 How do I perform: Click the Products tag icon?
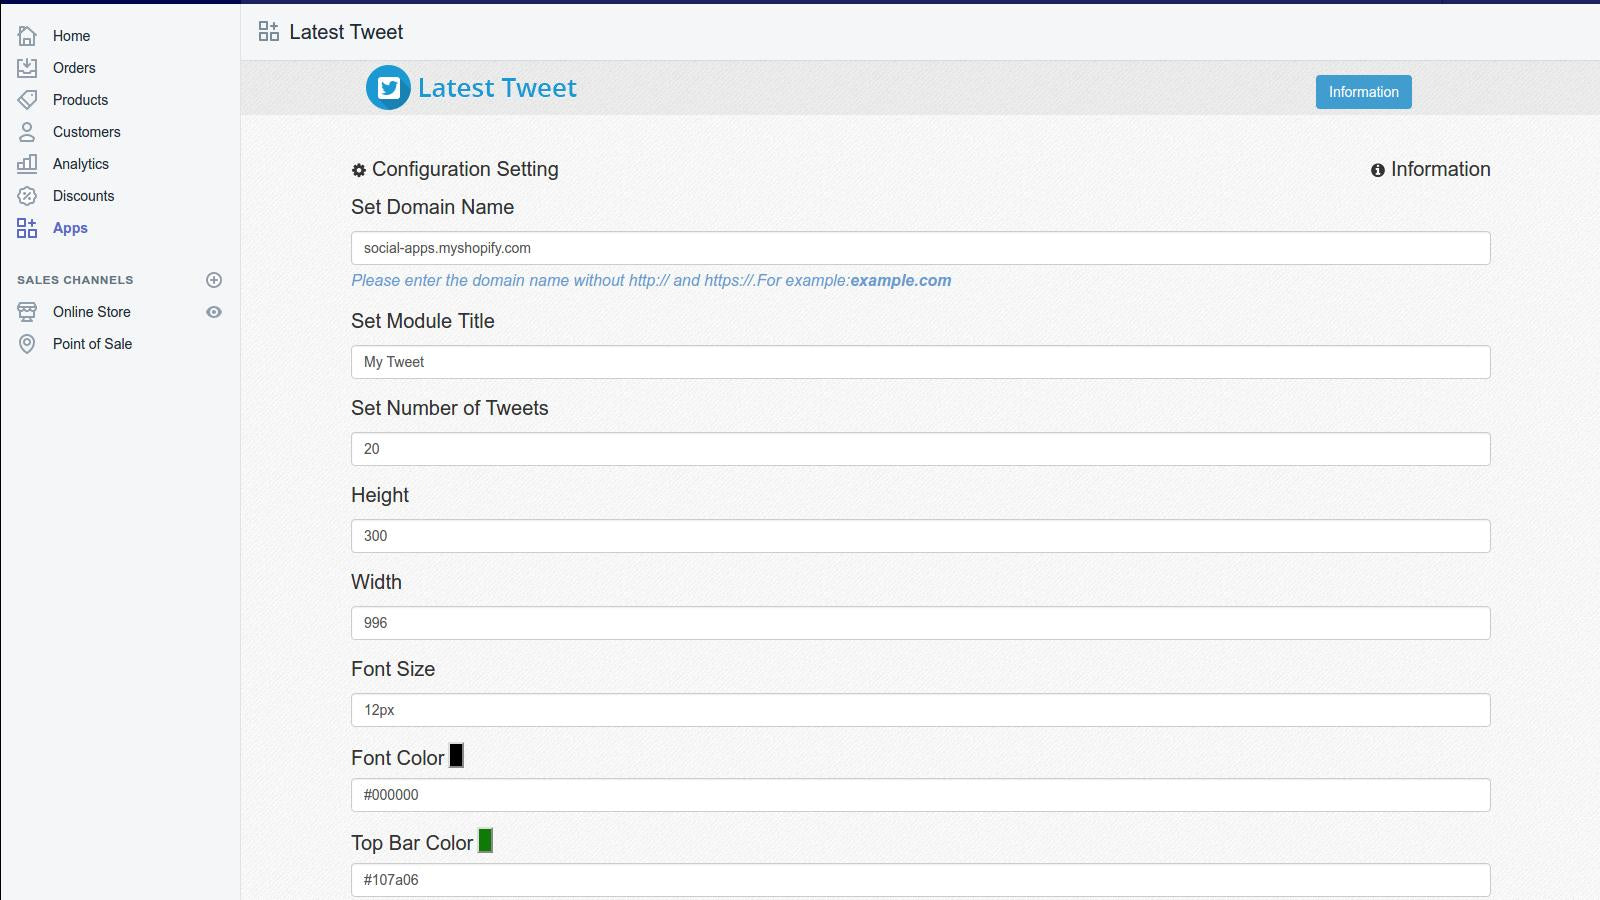point(27,99)
